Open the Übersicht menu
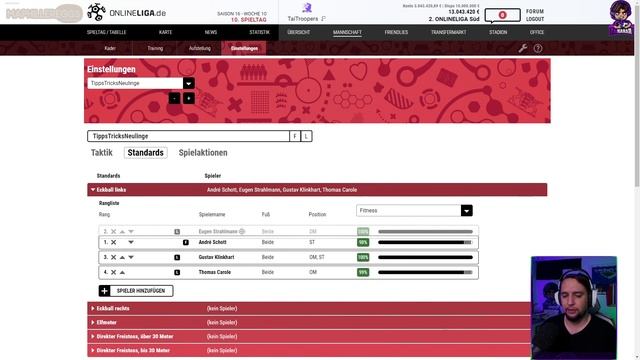 tap(298, 32)
